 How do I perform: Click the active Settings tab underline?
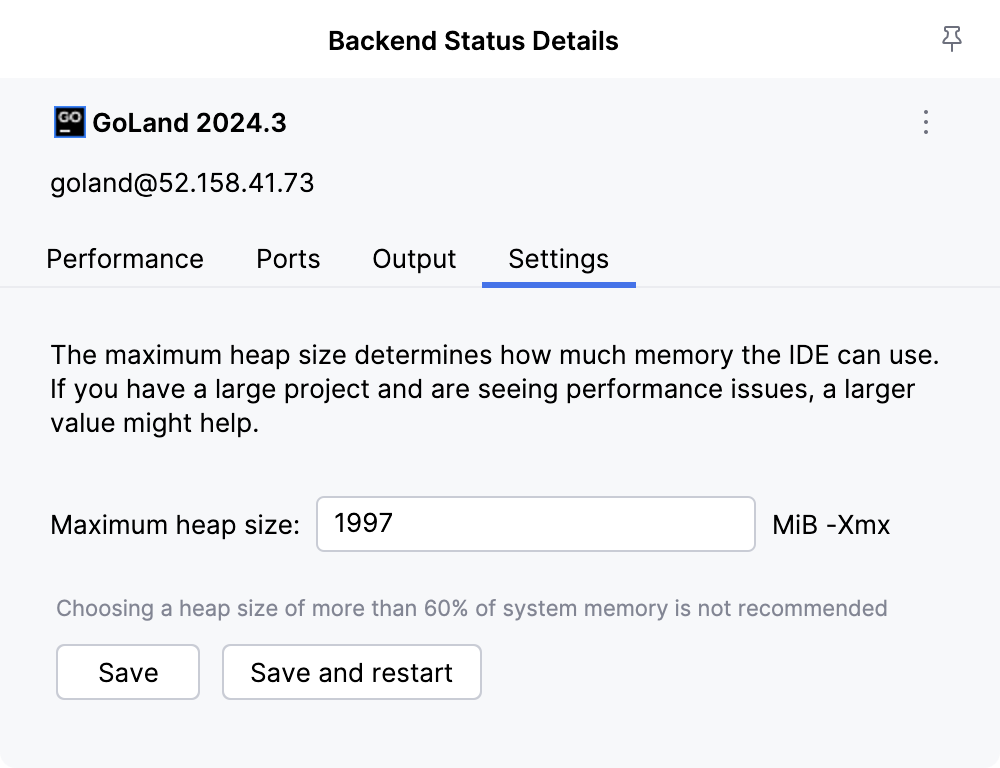tap(558, 285)
